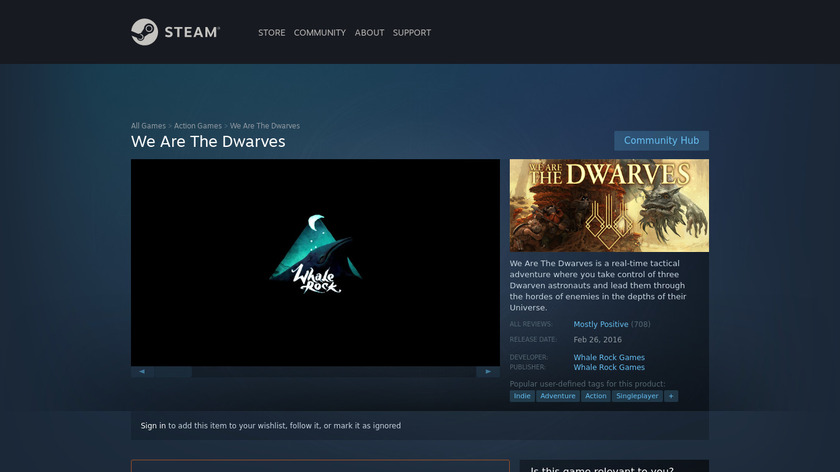Screen dimensions: 840x472
Task: Click the Sign in link
Action: 153,425
